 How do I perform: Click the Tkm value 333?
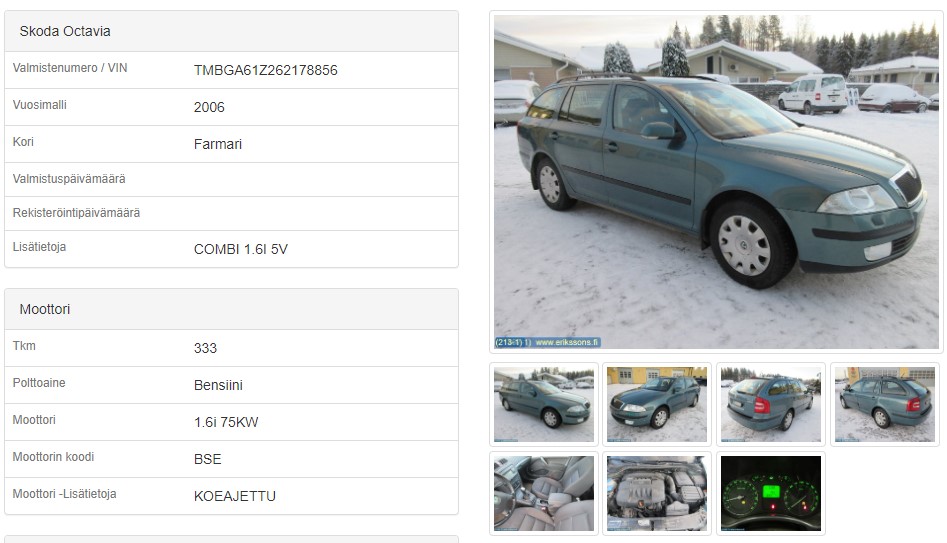[x=205, y=349]
